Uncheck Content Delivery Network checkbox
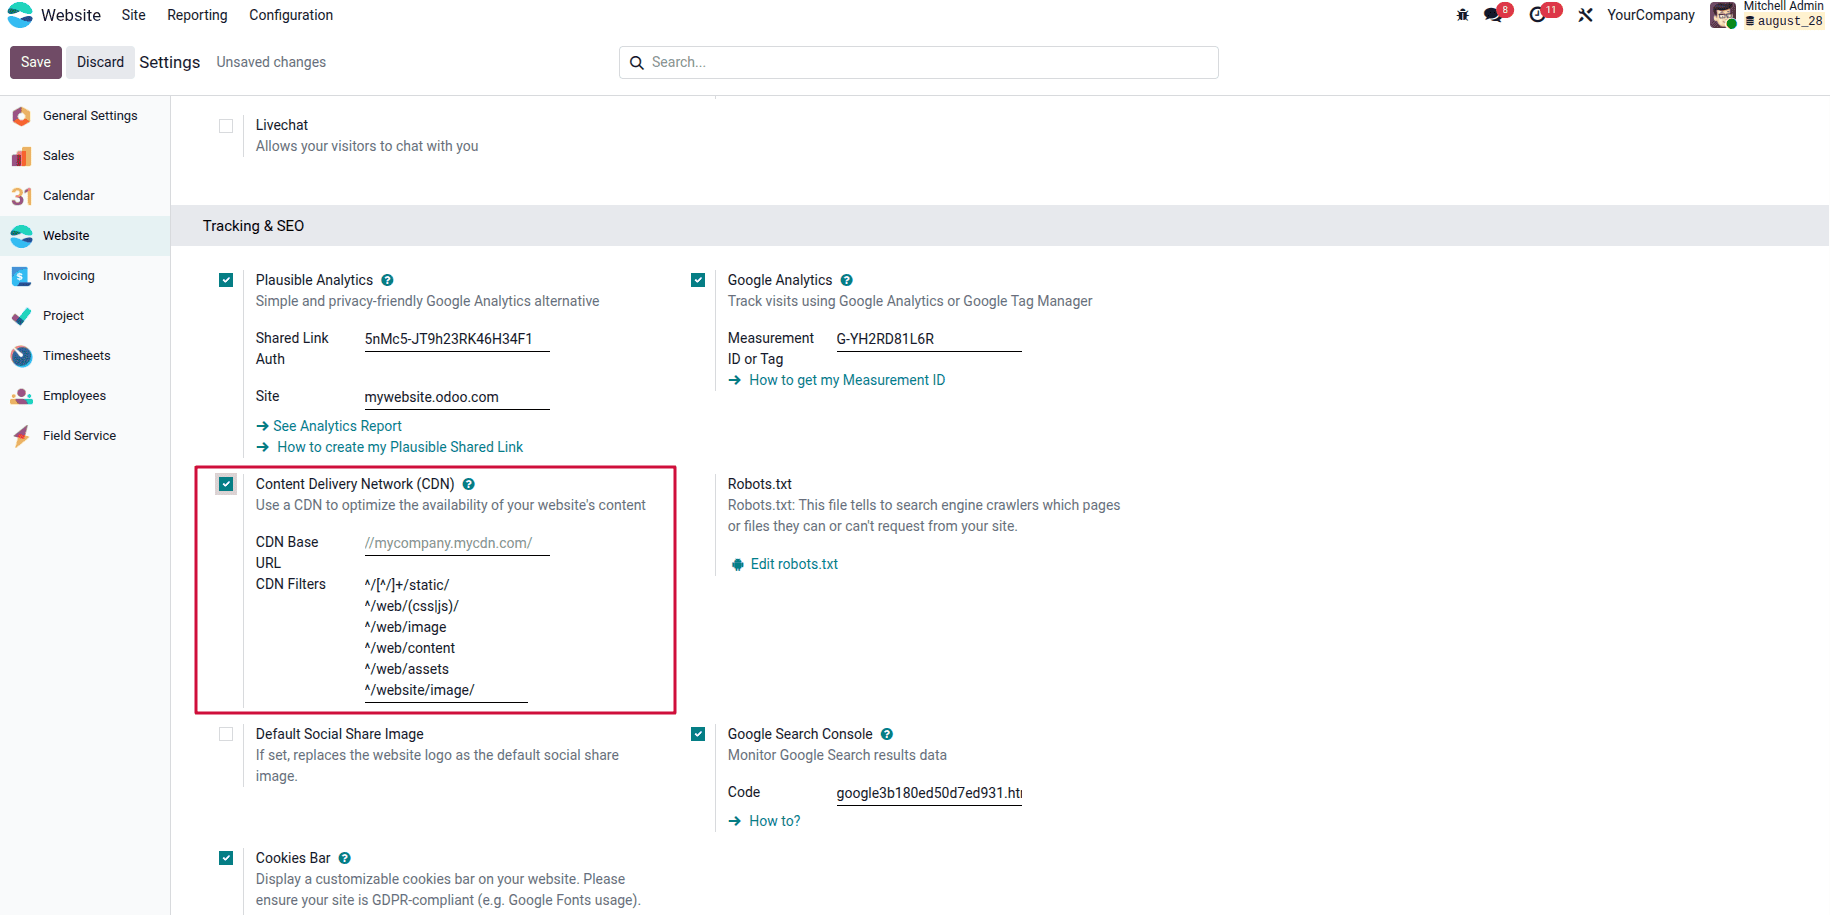 [226, 484]
